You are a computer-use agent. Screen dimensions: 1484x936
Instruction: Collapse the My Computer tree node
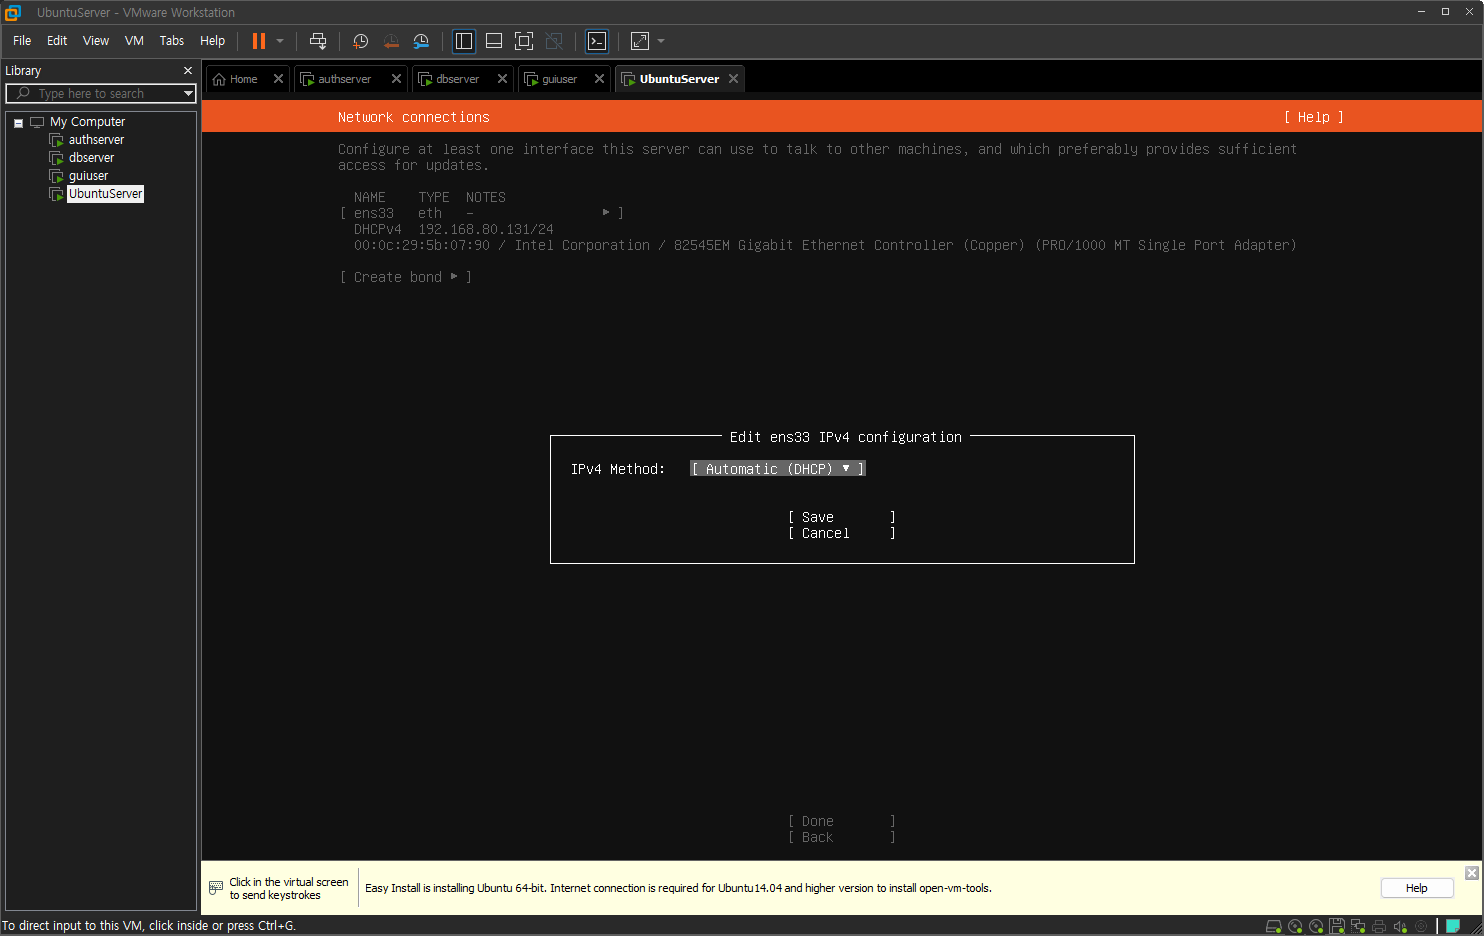(x=18, y=123)
